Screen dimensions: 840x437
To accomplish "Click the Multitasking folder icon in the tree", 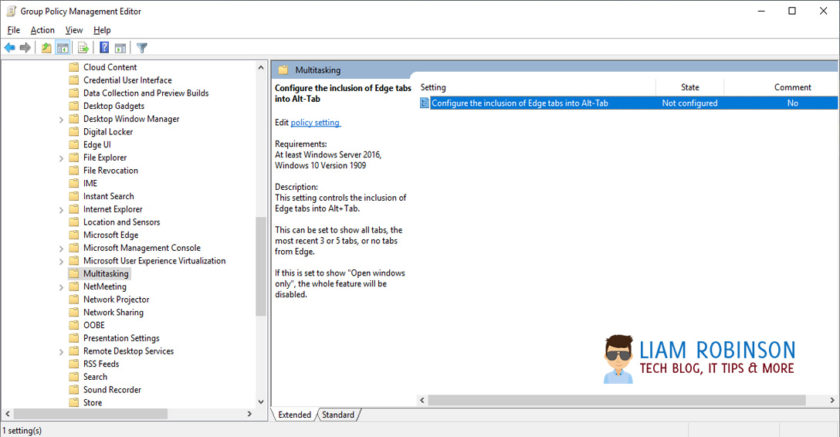I will point(74,274).
